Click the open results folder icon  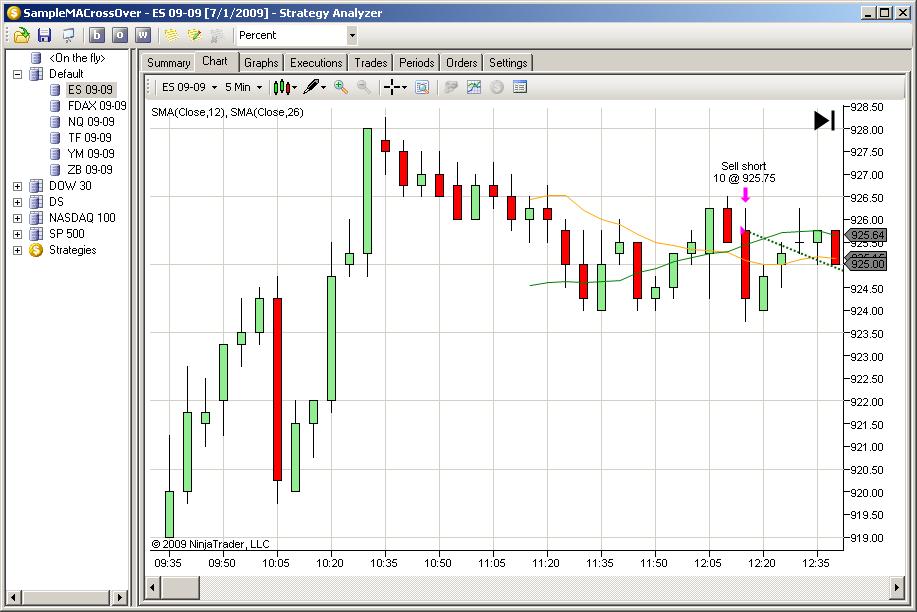point(22,36)
